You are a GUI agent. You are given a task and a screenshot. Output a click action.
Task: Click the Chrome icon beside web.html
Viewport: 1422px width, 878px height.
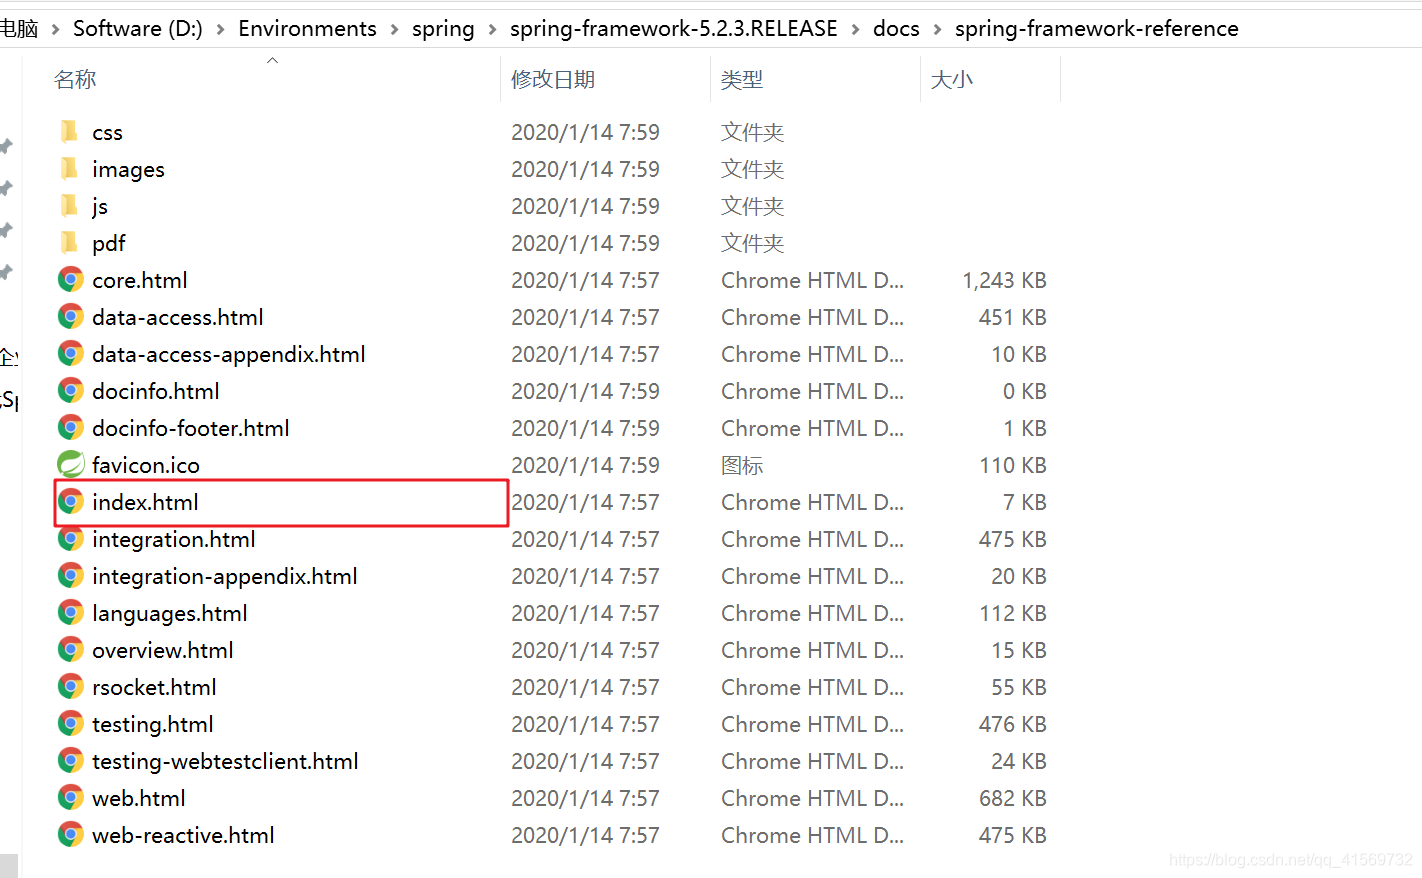[x=70, y=797]
